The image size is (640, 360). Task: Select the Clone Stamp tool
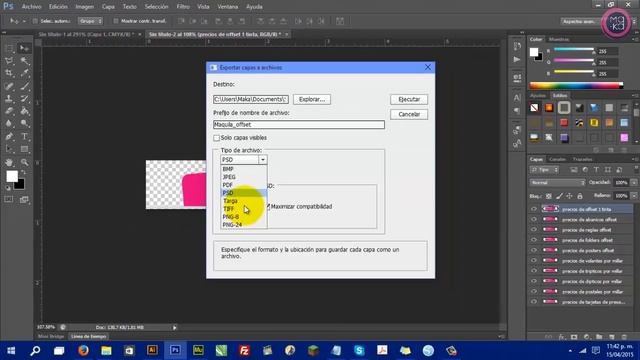point(9,98)
